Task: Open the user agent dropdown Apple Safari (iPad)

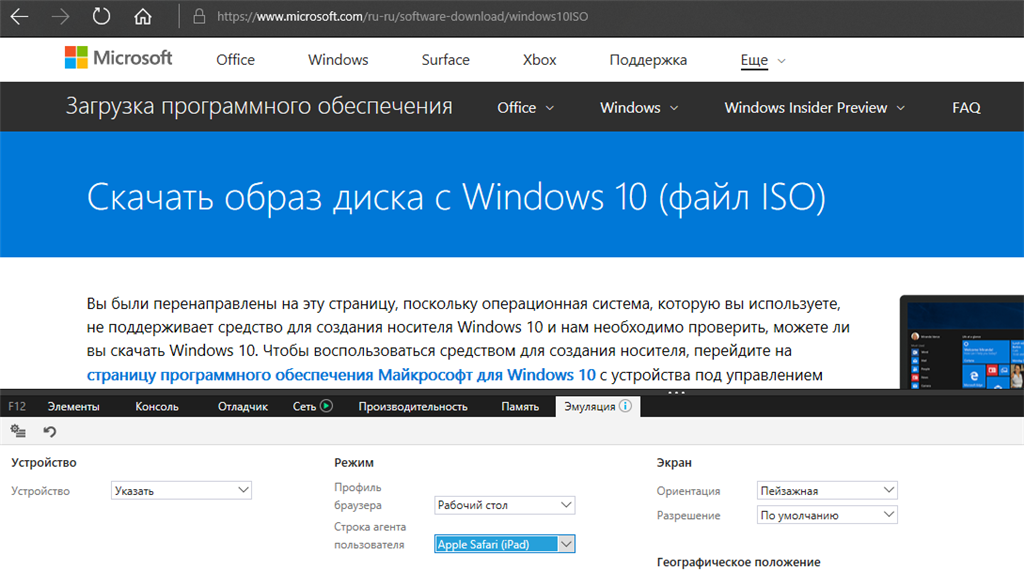Action: [504, 544]
